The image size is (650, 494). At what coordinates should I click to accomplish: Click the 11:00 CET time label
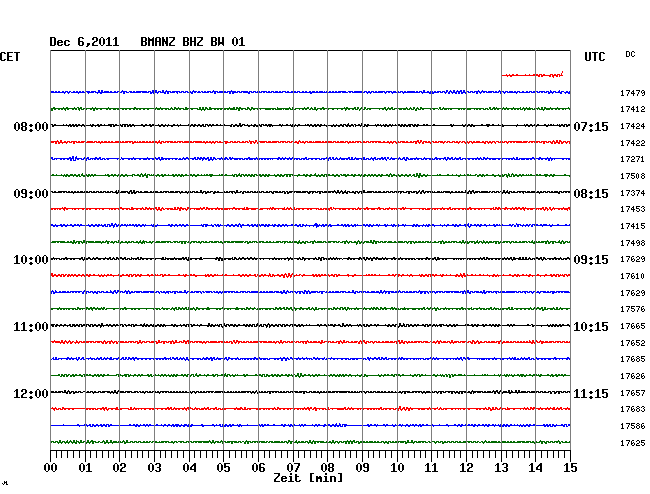pos(31,327)
